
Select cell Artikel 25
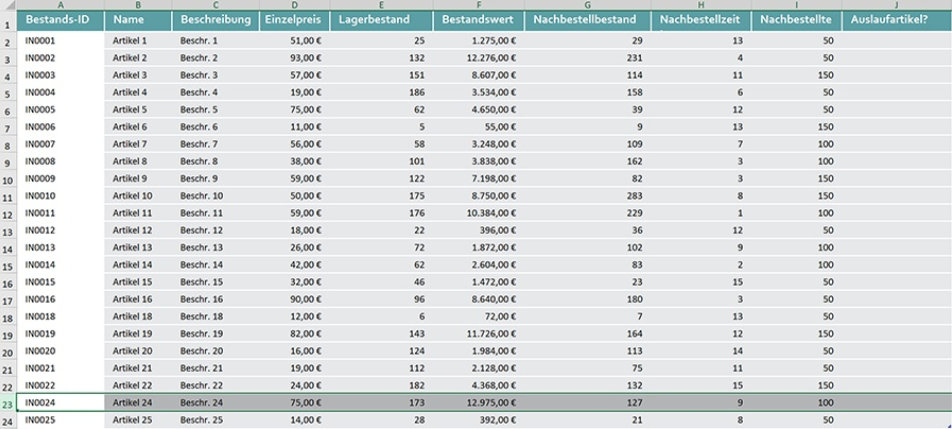click(x=138, y=420)
